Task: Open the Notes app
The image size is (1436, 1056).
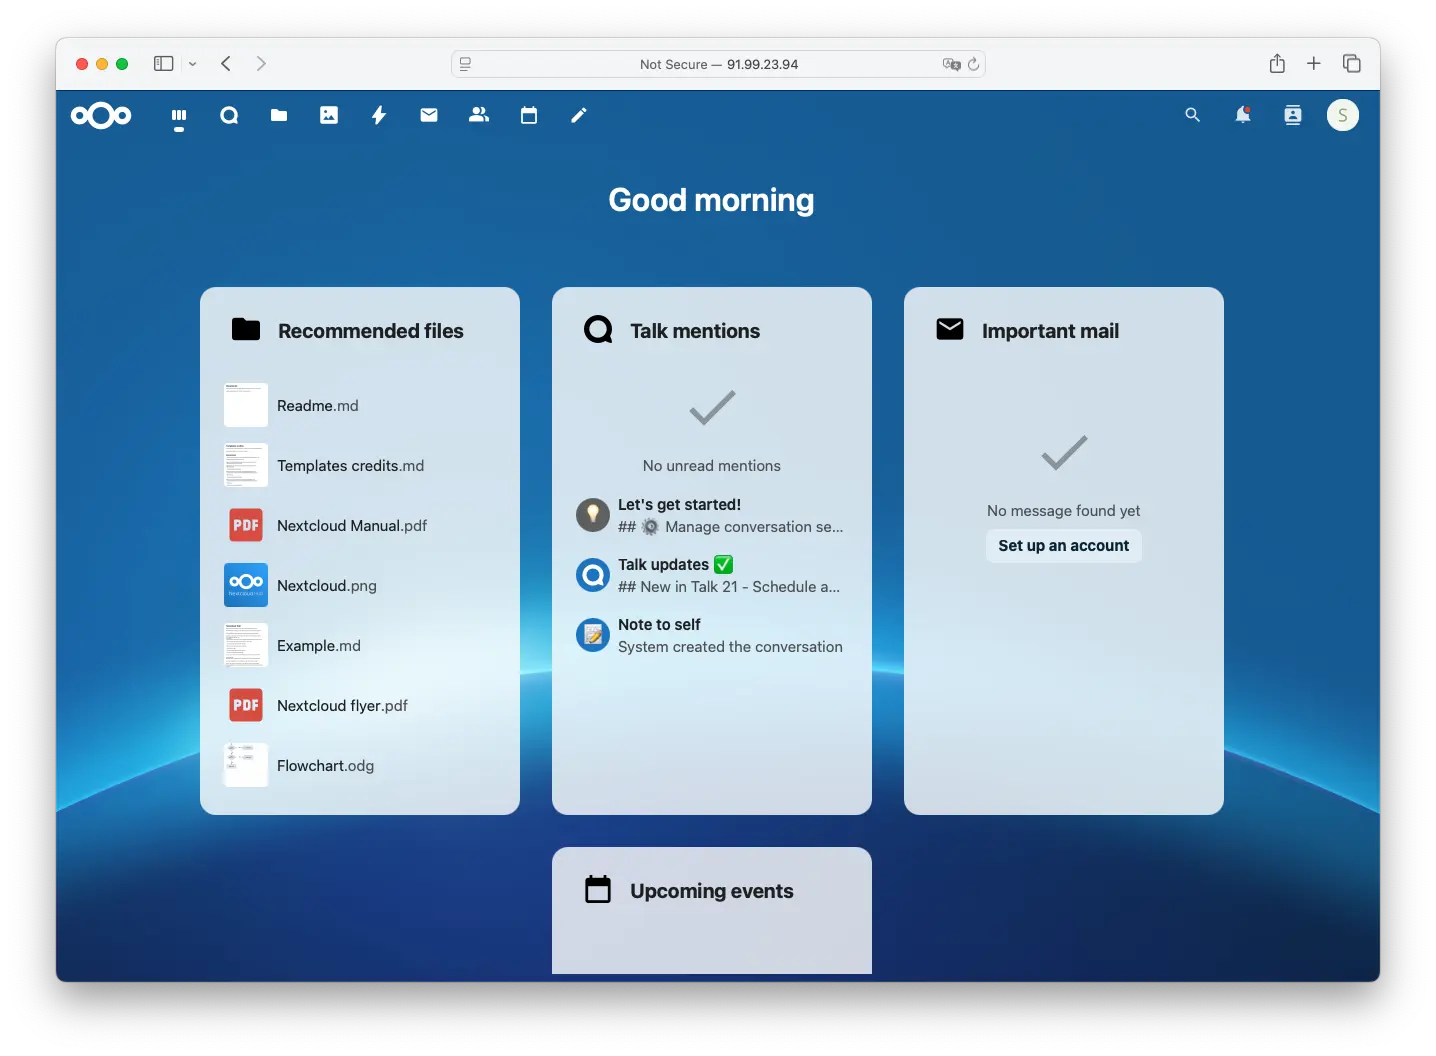Action: click(578, 115)
